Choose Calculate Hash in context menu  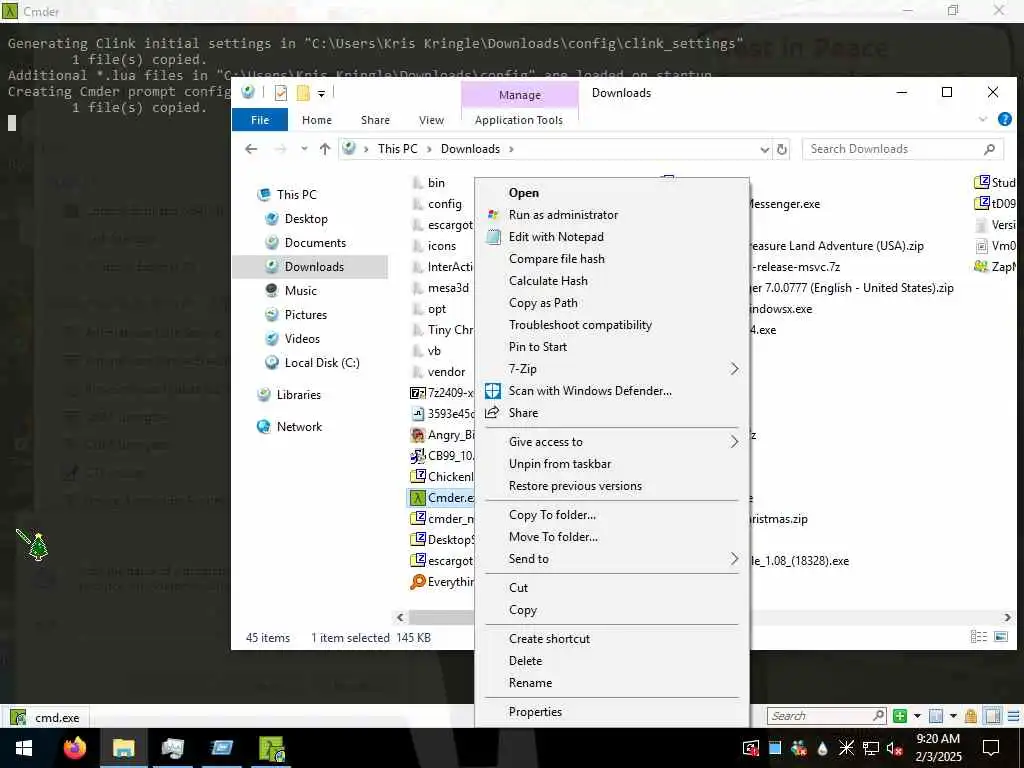coord(548,281)
